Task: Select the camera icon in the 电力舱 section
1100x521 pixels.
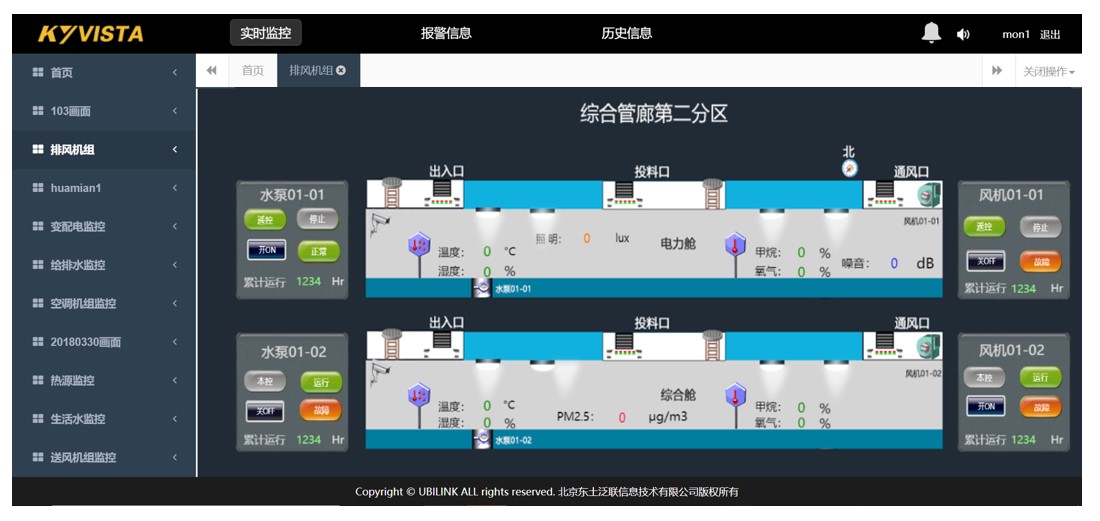Action: pyautogui.click(x=379, y=223)
